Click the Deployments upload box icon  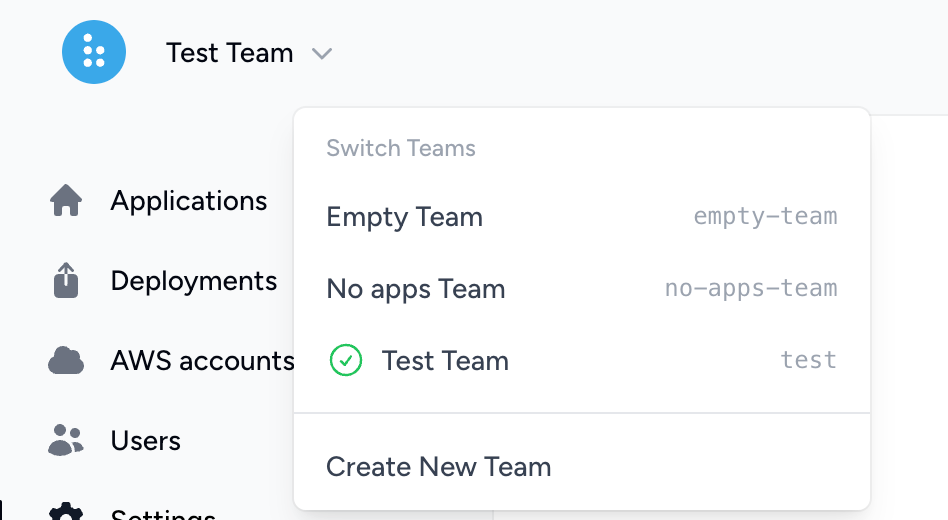(66, 281)
